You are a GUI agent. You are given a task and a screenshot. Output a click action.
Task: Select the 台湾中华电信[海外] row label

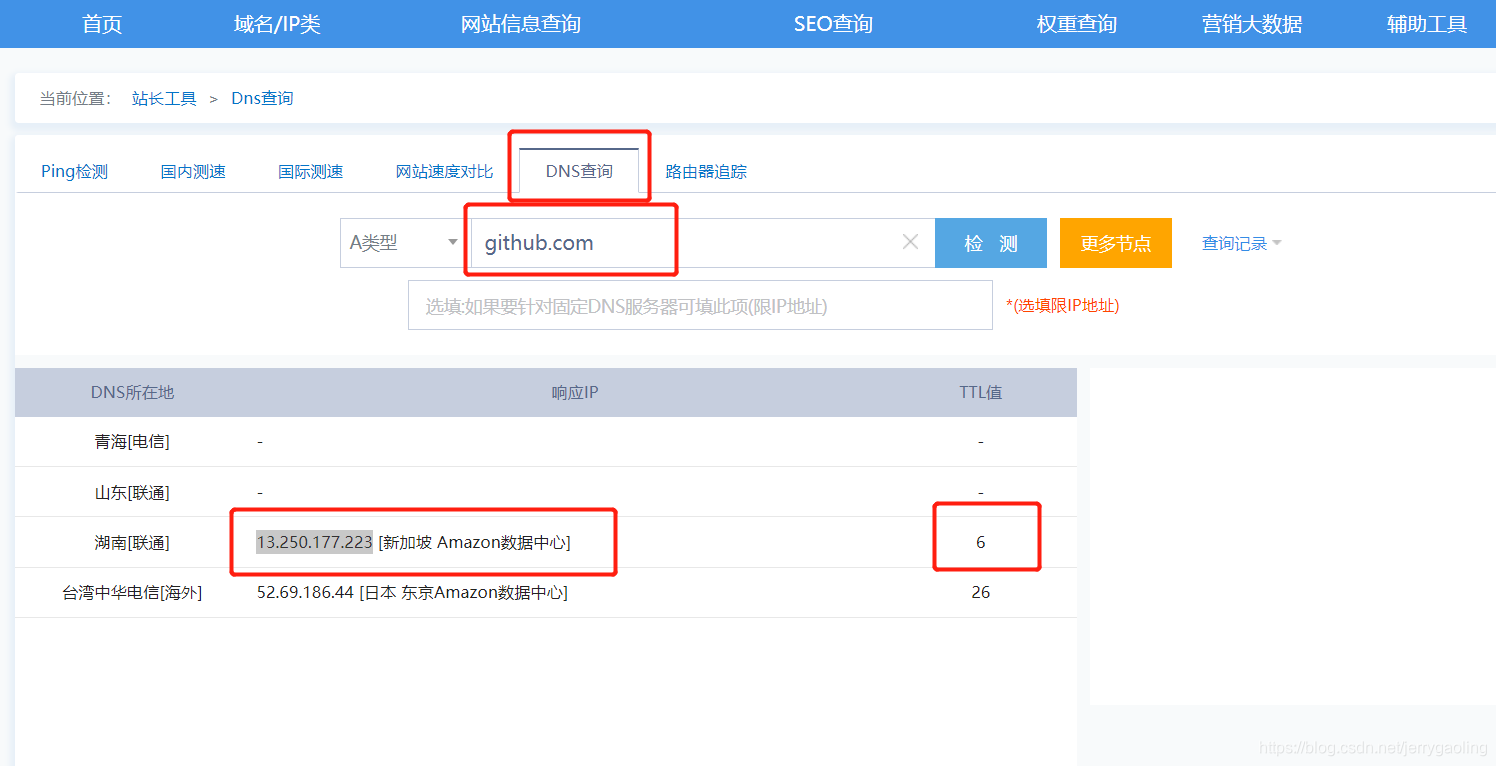point(132,592)
